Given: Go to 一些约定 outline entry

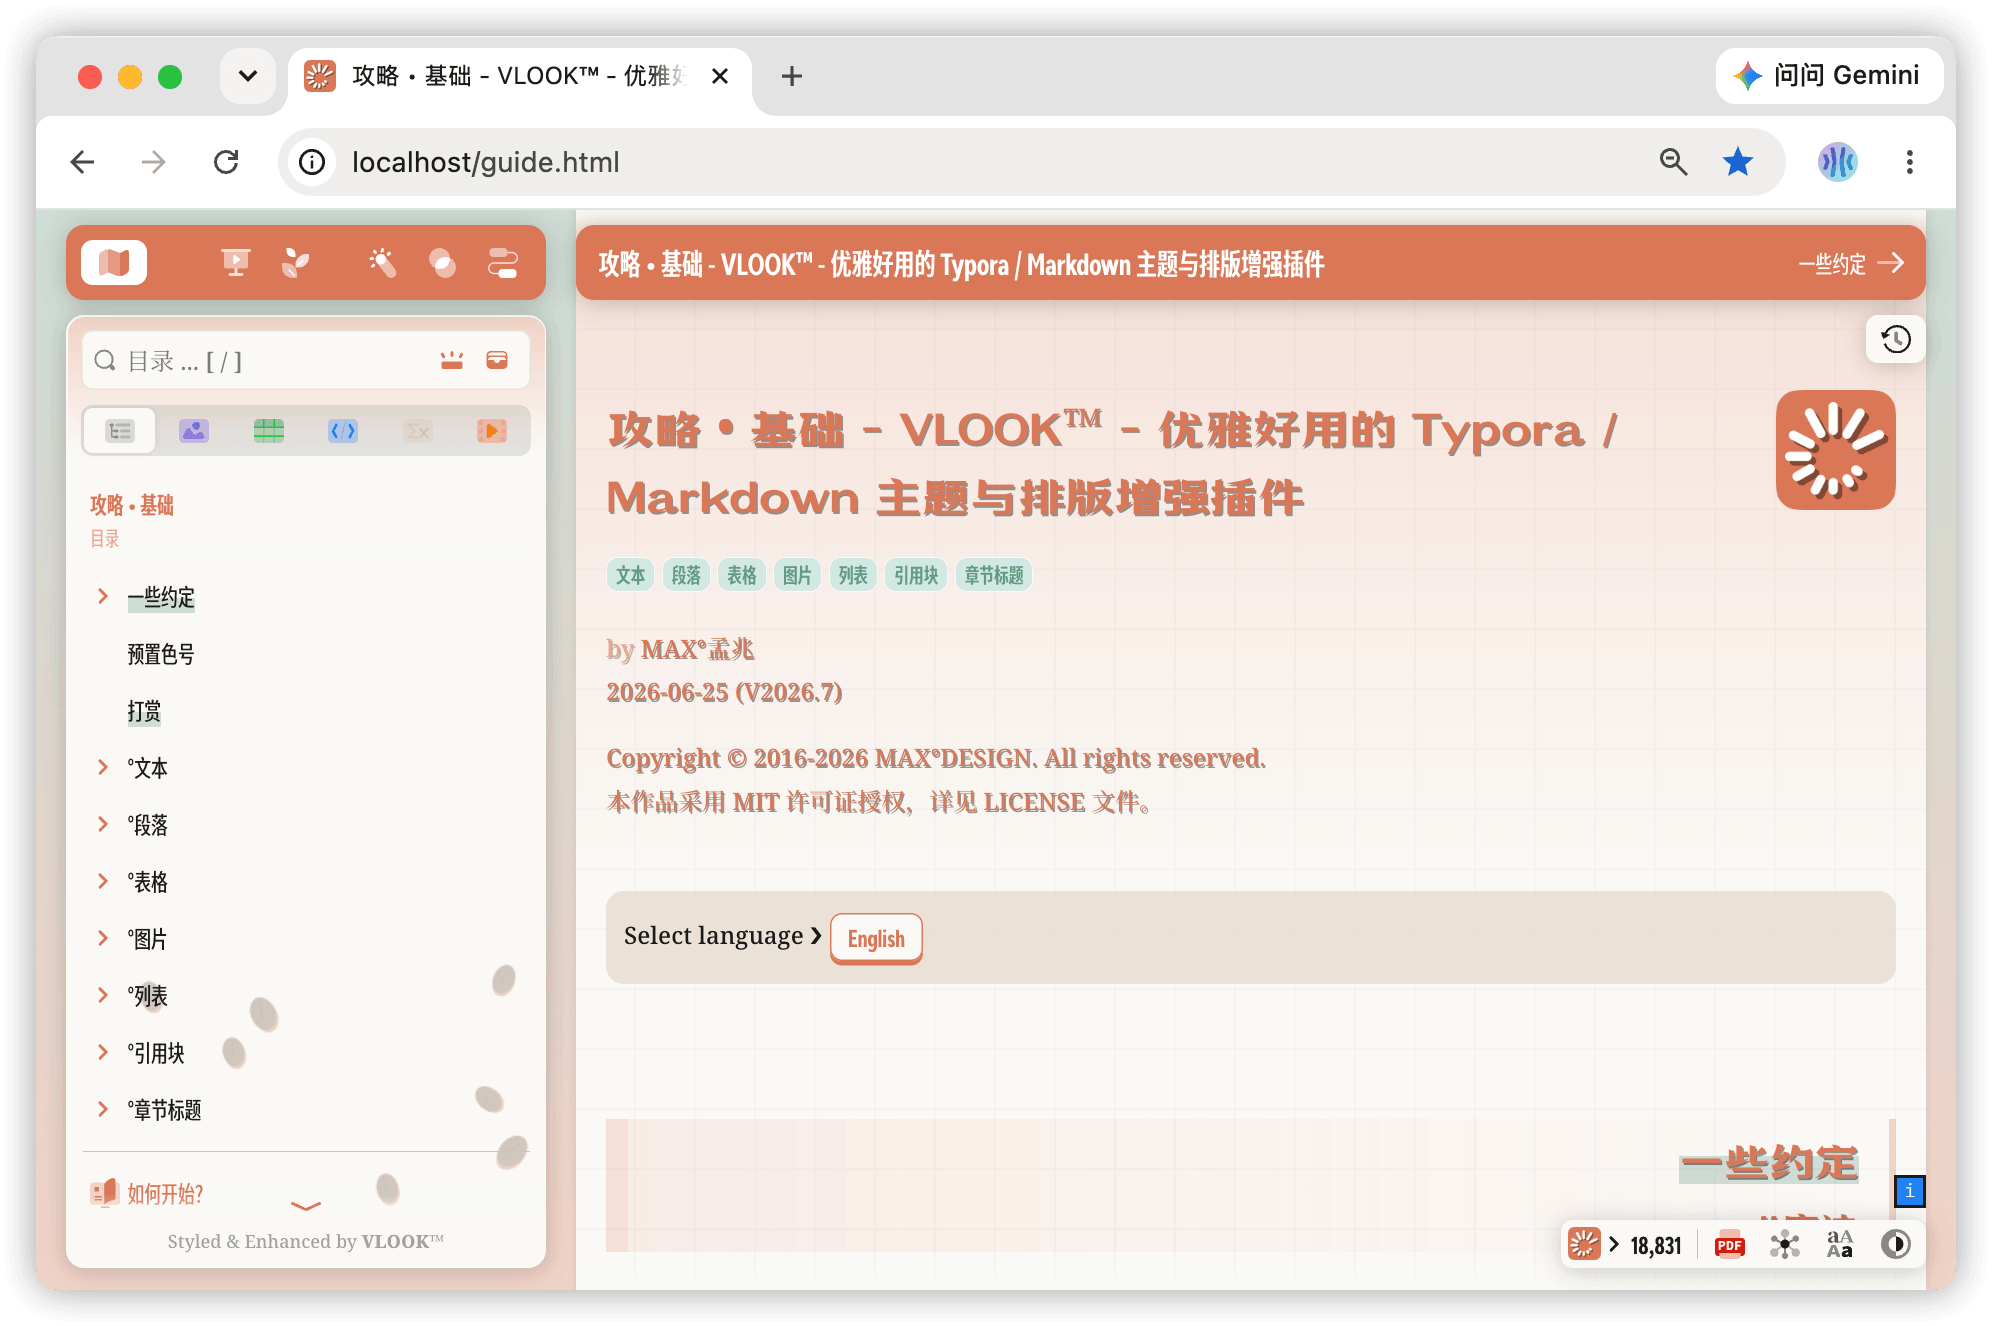Looking at the screenshot, I should click(x=161, y=597).
